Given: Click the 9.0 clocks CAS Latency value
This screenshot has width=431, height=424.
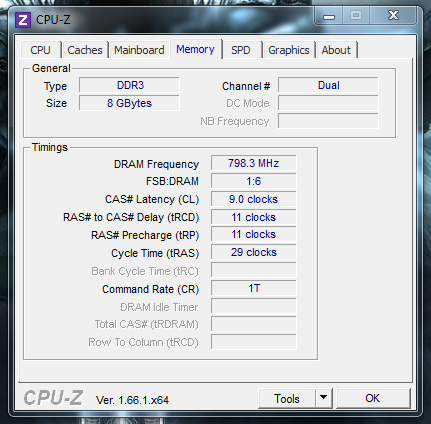Looking at the screenshot, I should (254, 199).
